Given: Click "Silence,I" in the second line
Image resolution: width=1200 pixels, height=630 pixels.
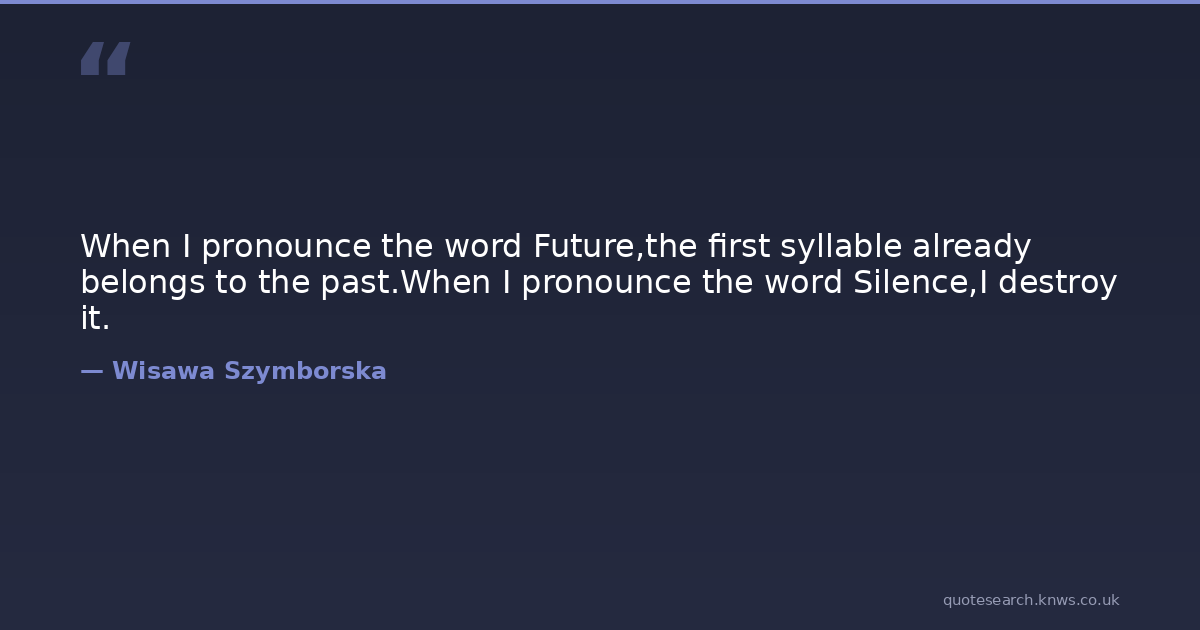Looking at the screenshot, I should (x=921, y=283).
